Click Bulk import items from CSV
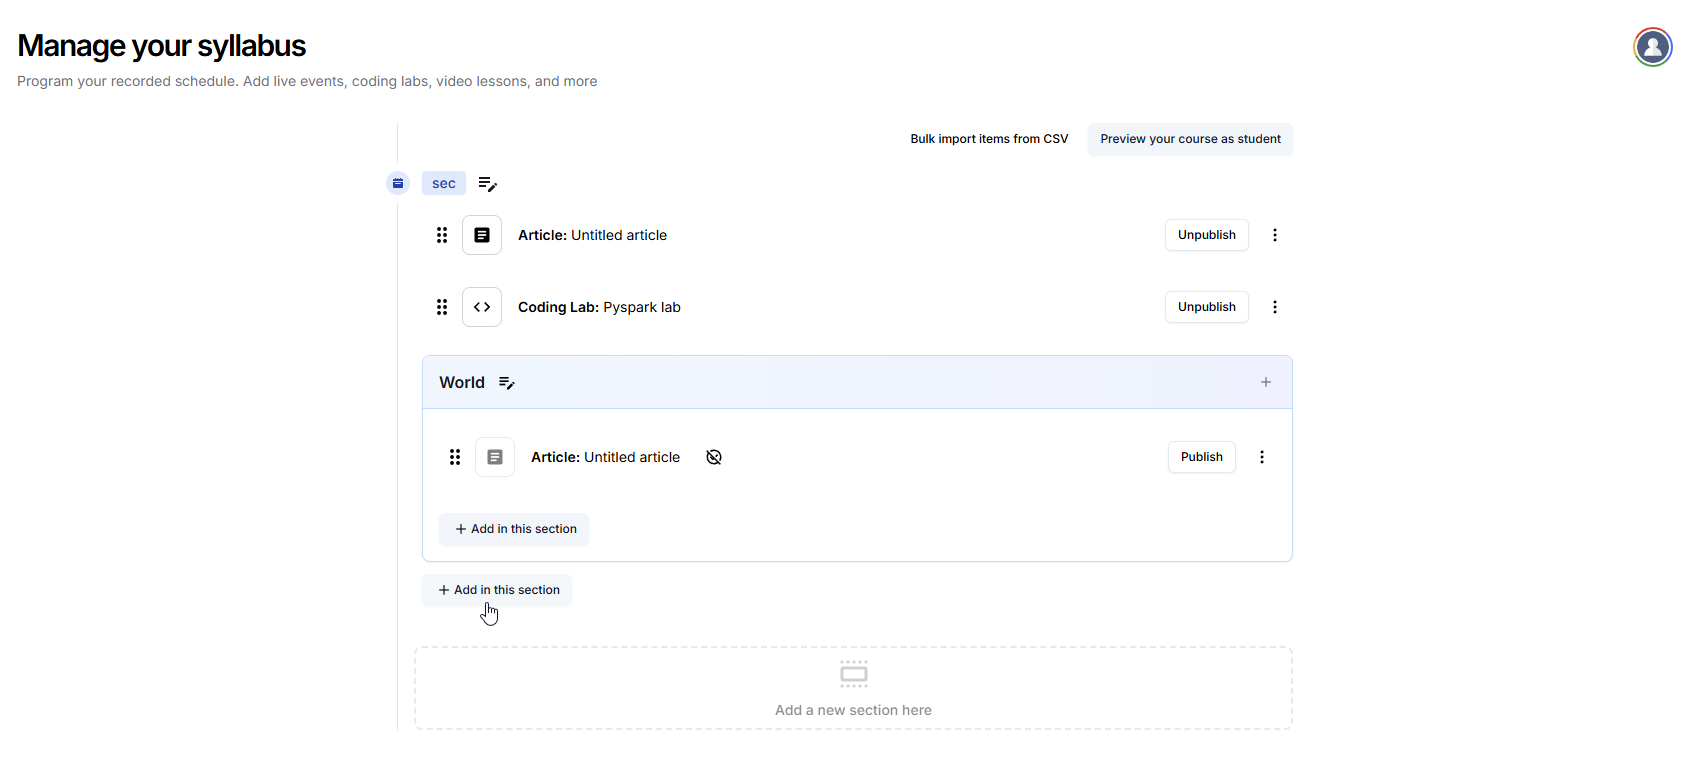 click(x=988, y=139)
